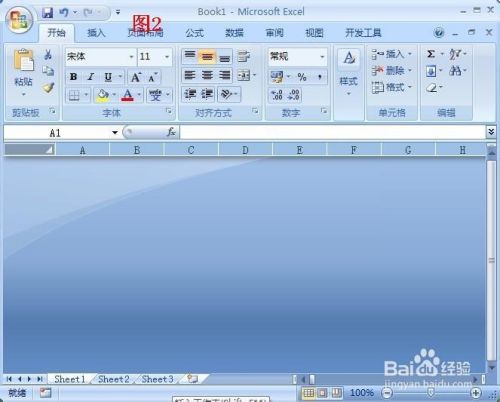Screen dimensions: 500x402
Task: Increase indent
Action: click(207, 94)
